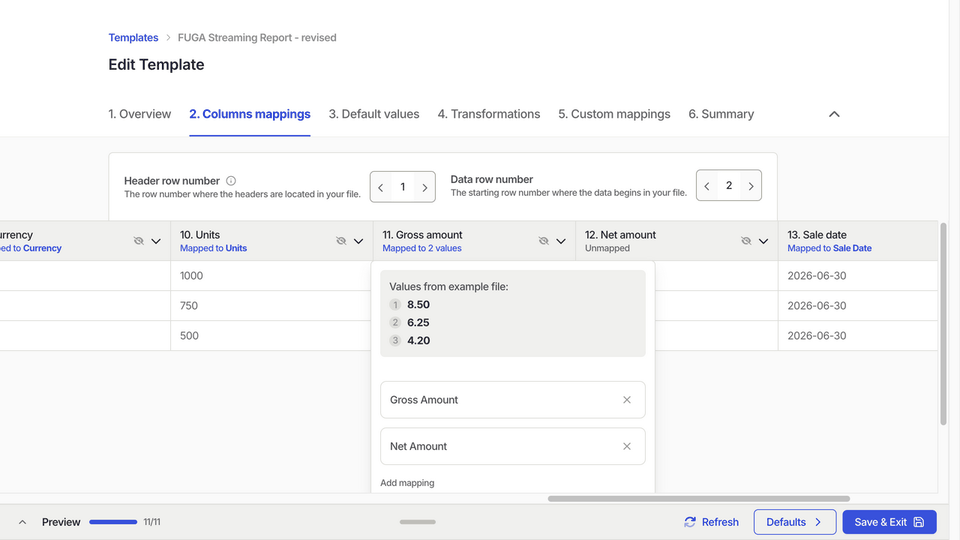The width and height of the screenshot is (960, 540).
Task: Collapse the Gross amount mapping dropdown
Action: pos(561,241)
